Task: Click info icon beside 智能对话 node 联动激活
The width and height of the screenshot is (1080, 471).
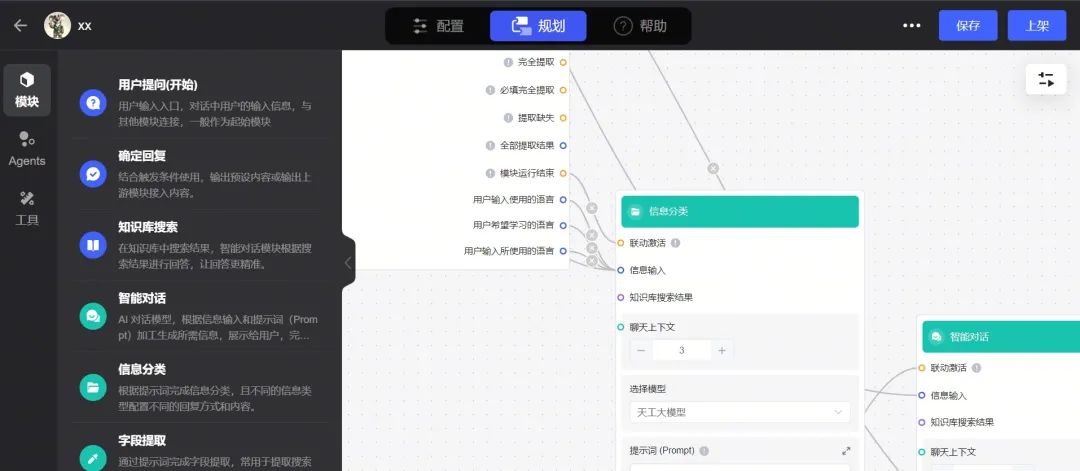Action: click(977, 368)
